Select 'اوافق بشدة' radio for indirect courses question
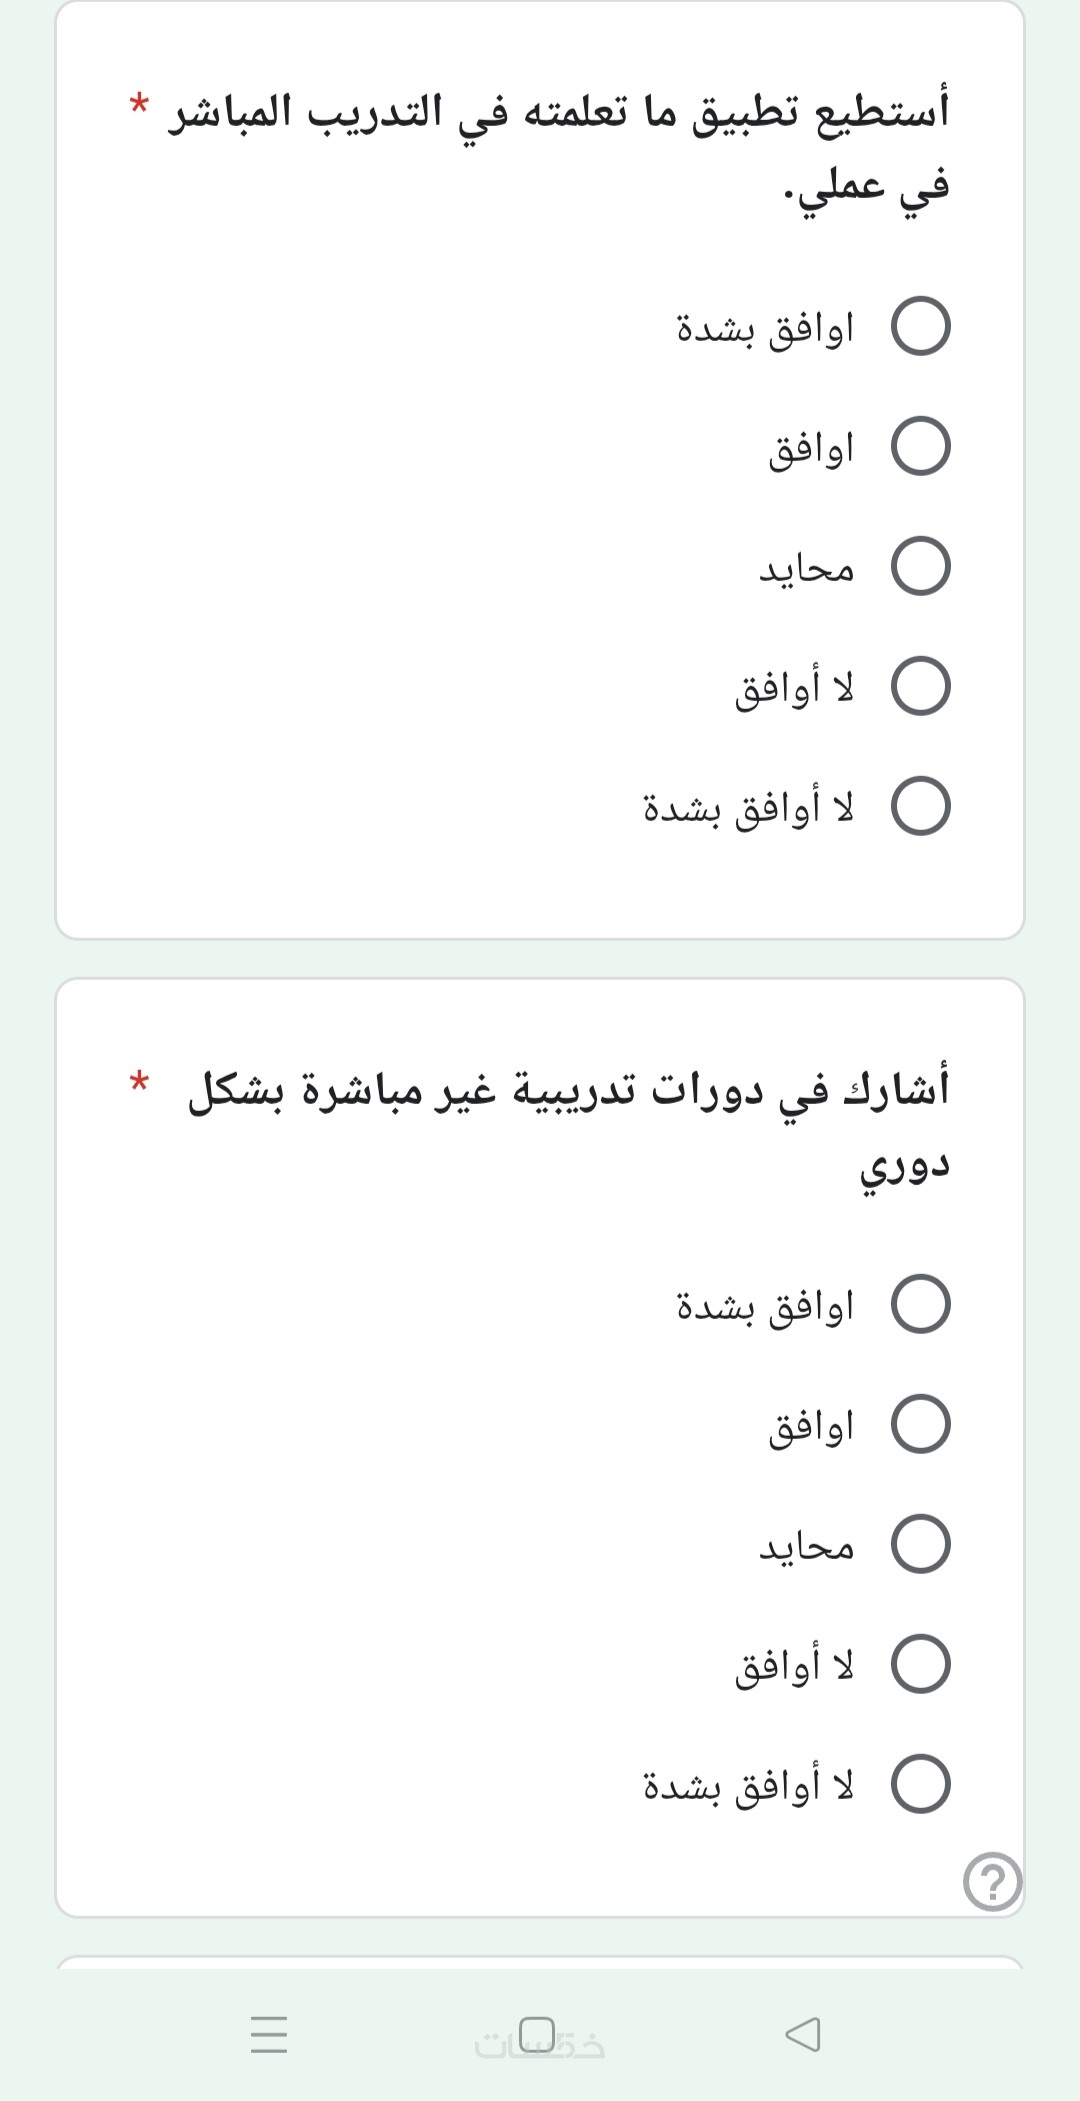The height and width of the screenshot is (2101, 1080). pos(920,1305)
